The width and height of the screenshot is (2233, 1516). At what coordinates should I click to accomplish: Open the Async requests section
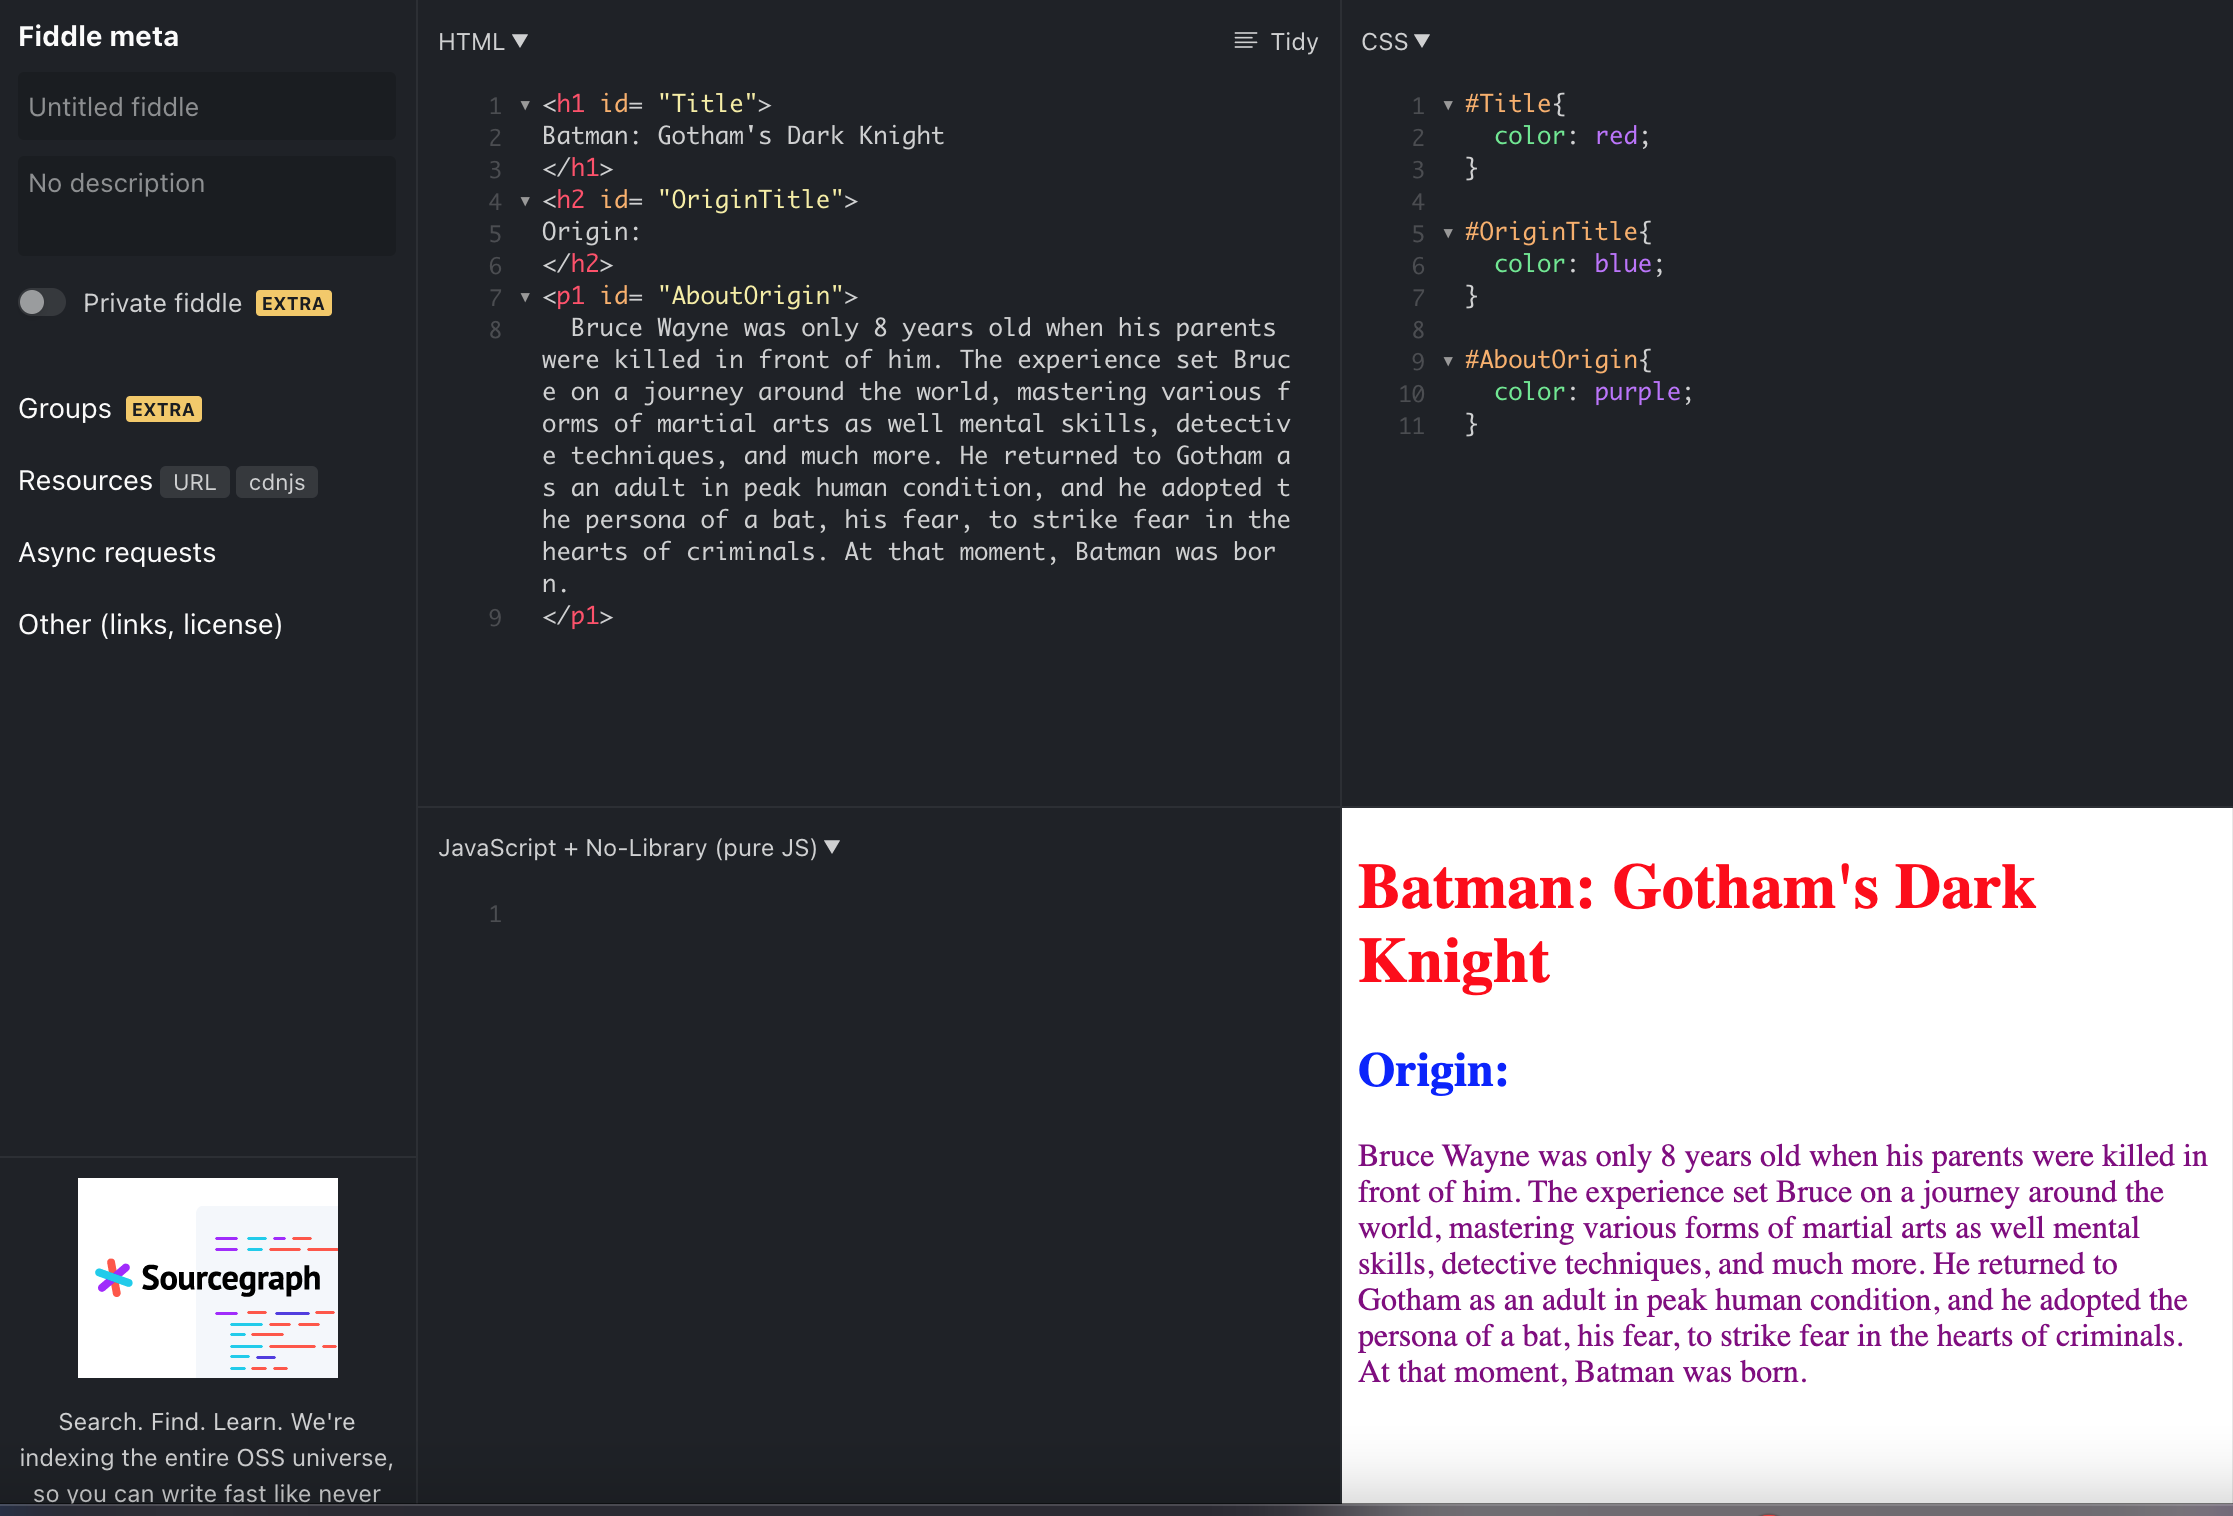pos(117,552)
